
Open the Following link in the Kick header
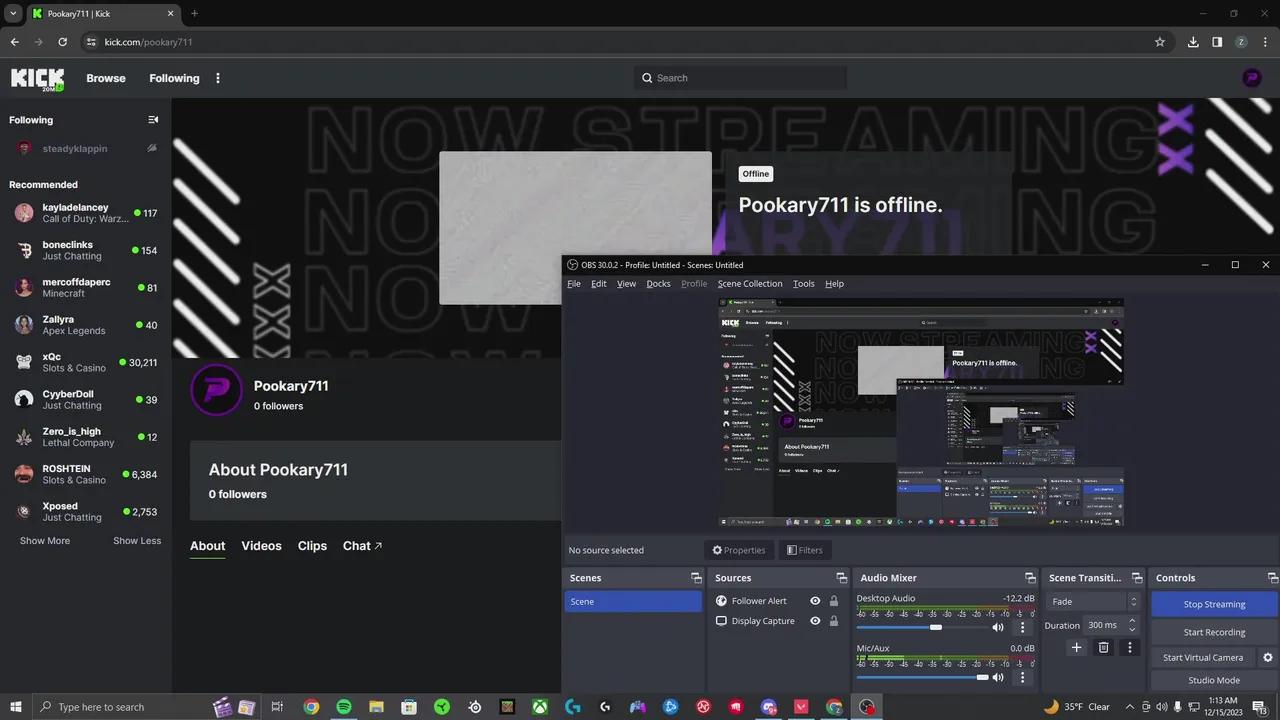174,78
